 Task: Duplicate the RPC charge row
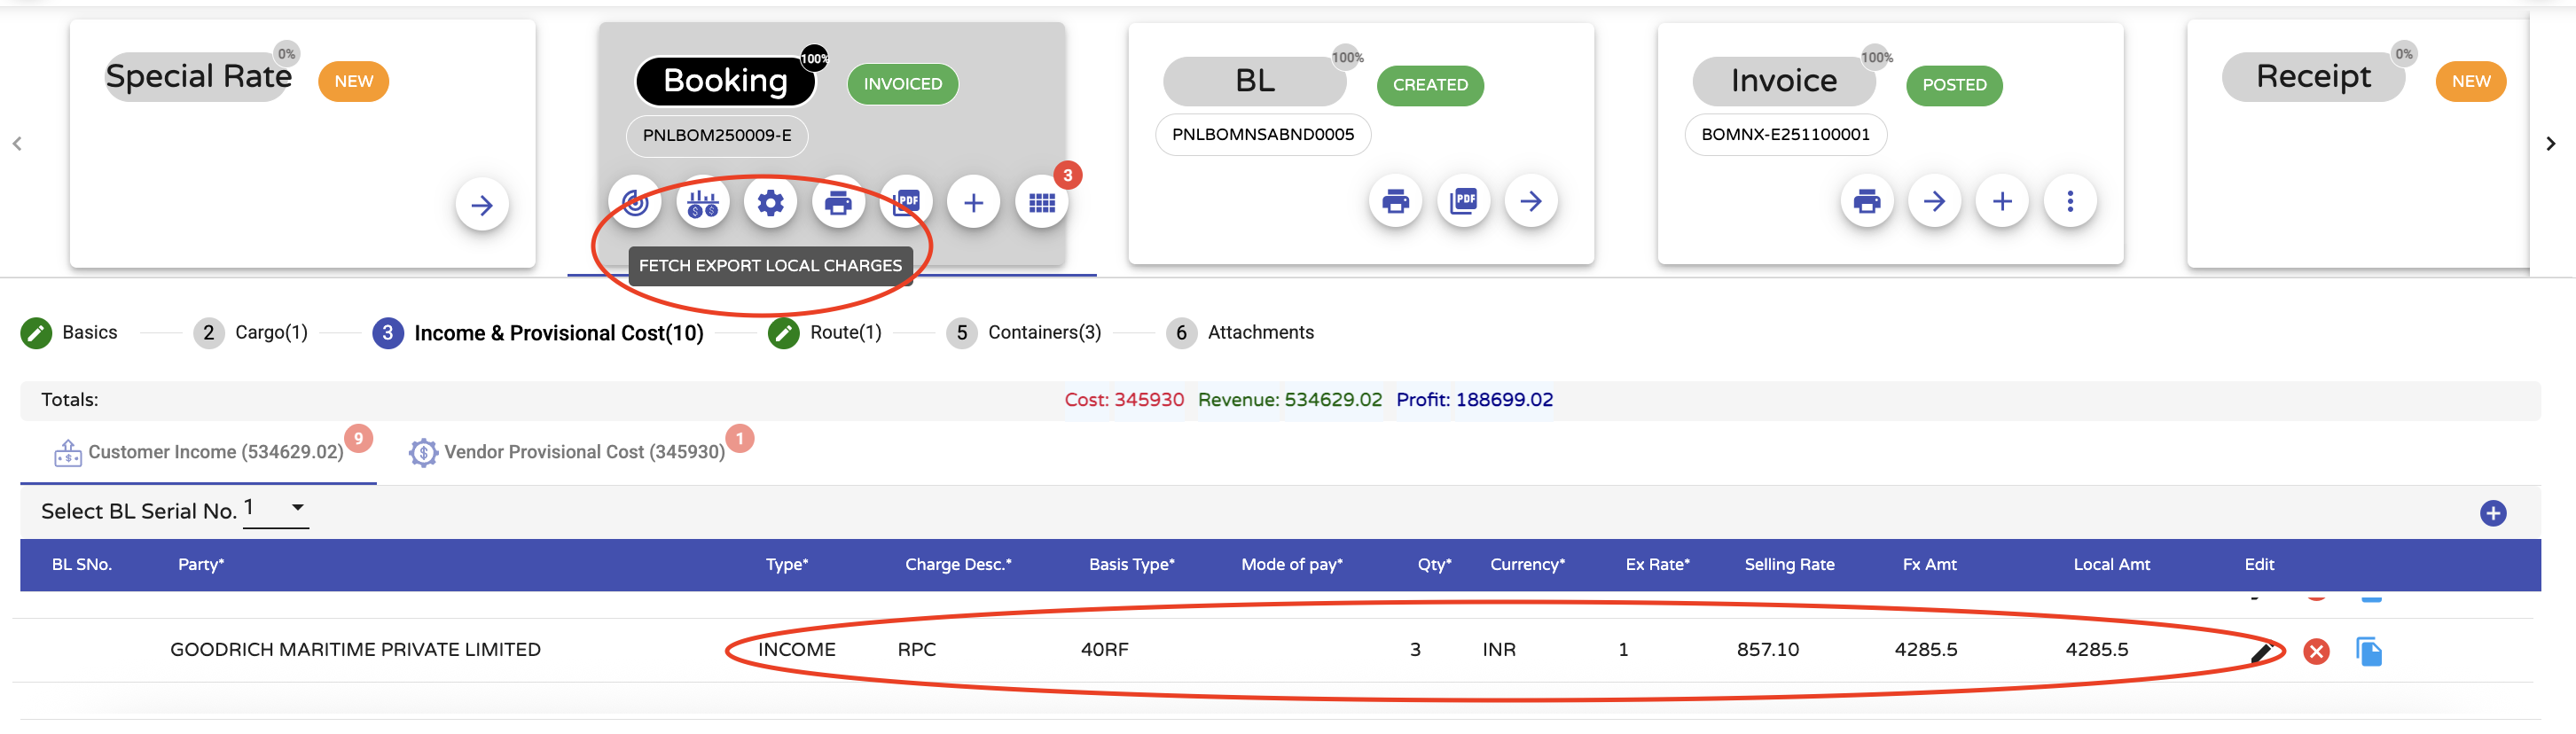(2368, 652)
